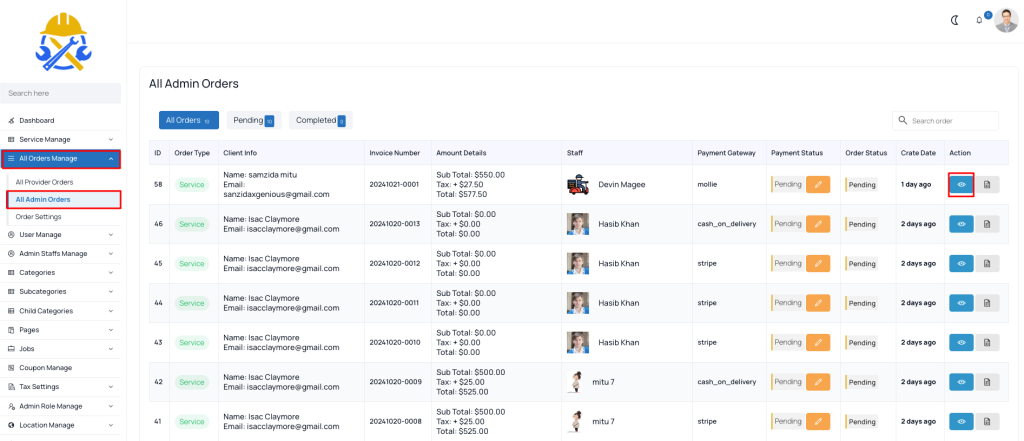Open invoice document icon for order 45
The width and height of the screenshot is (1024, 441).
(x=987, y=264)
